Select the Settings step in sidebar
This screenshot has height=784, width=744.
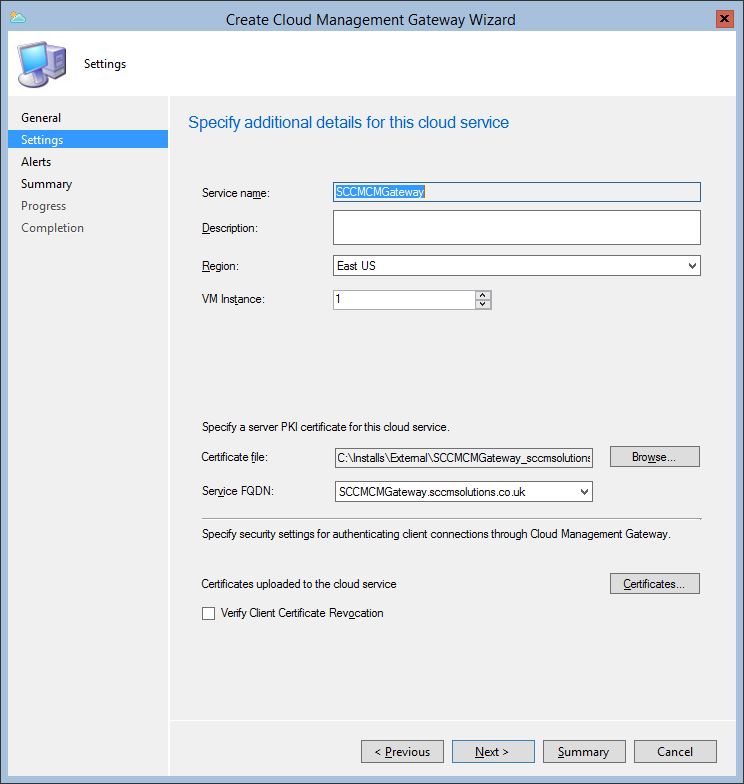click(88, 140)
